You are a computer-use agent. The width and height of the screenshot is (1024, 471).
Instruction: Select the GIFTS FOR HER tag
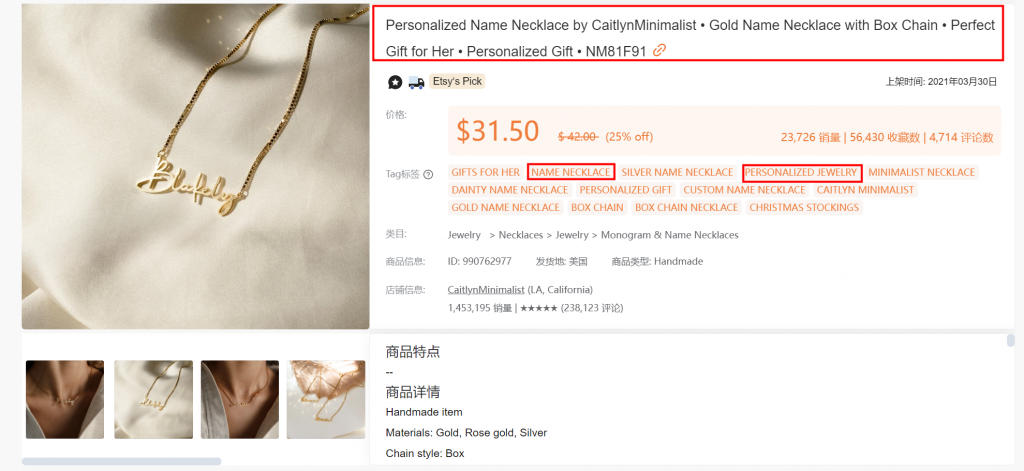(x=485, y=172)
